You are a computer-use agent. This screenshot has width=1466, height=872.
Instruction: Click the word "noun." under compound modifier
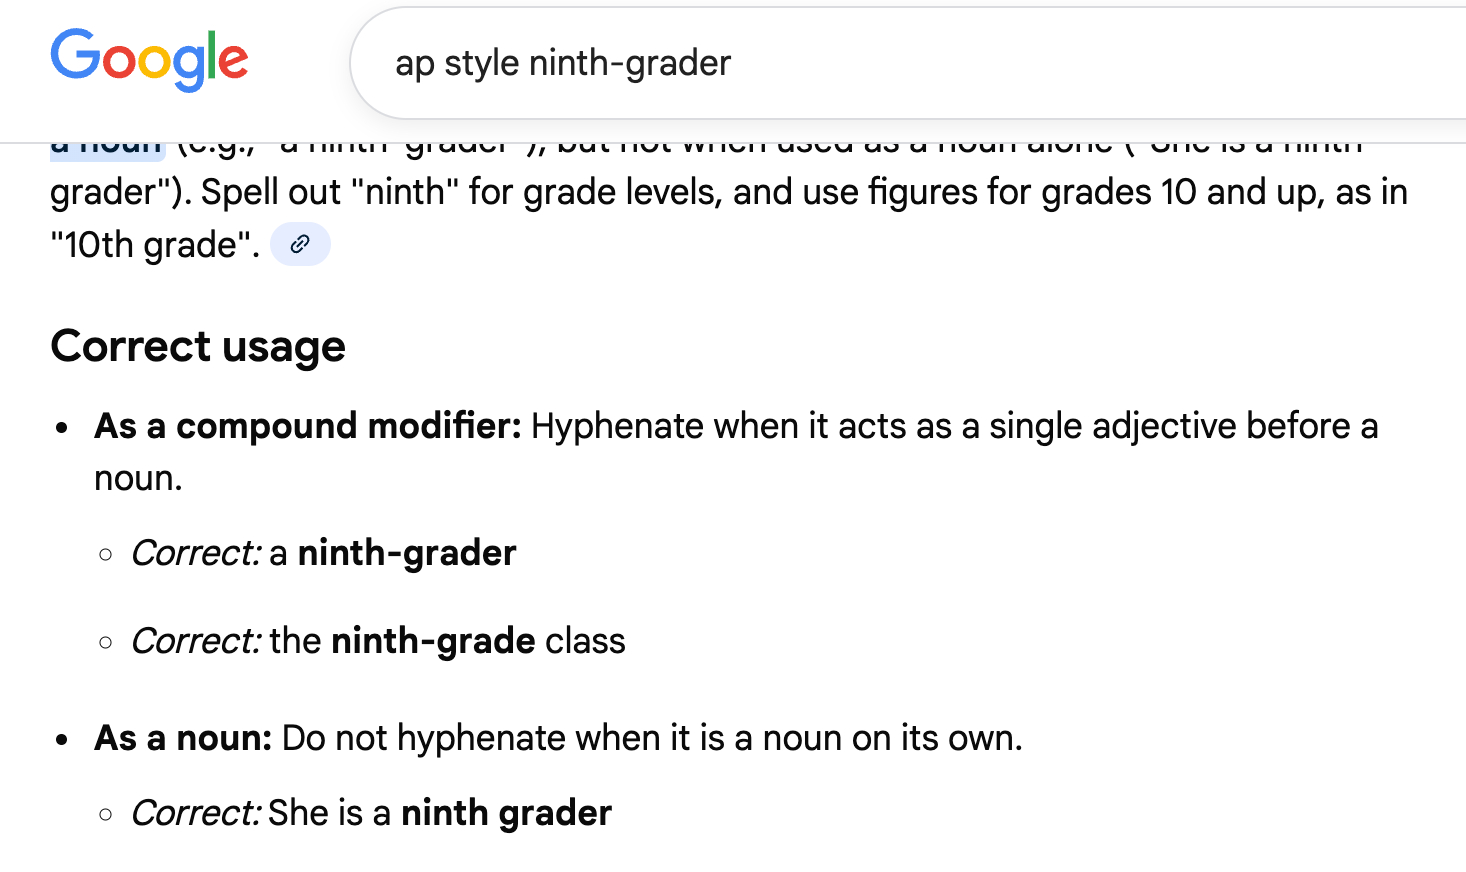(x=138, y=479)
